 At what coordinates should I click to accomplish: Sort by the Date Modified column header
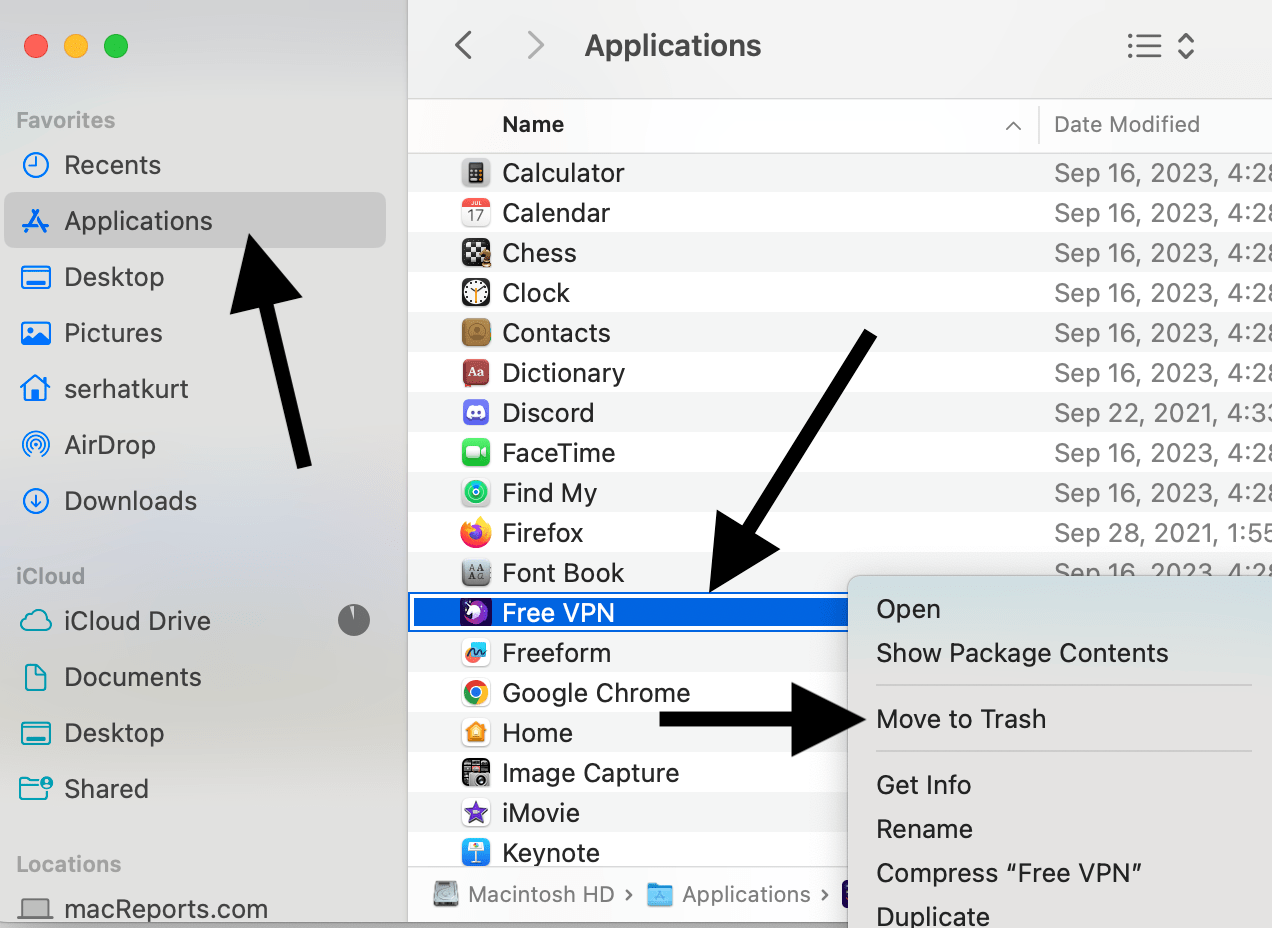coord(1127,125)
